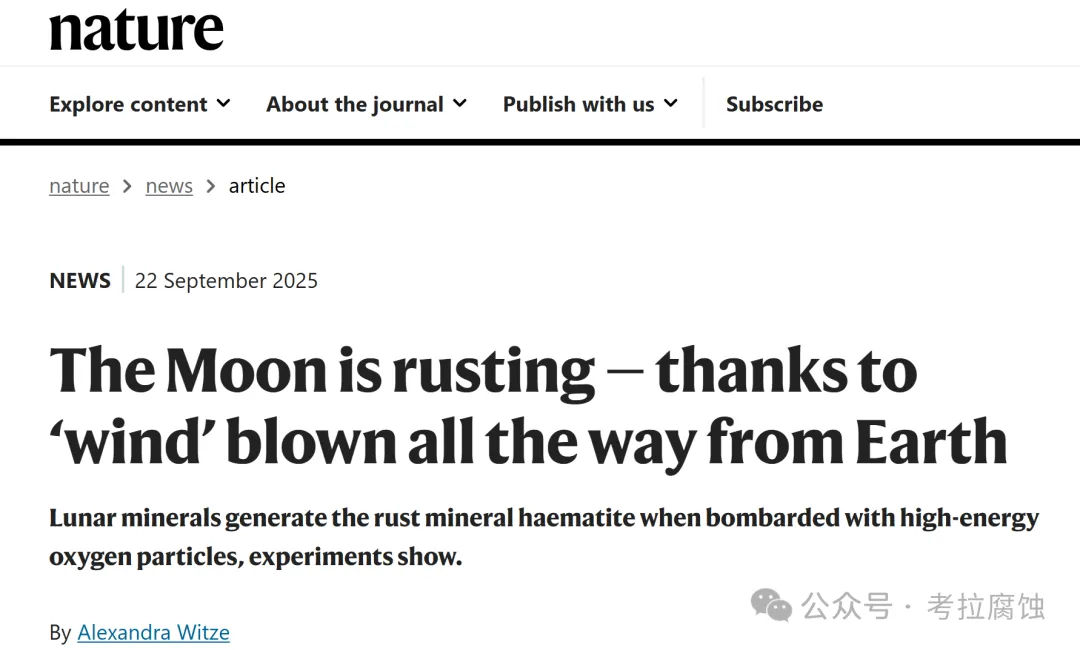Screen dimensions: 1080x650
Task: Open the Publish with us menu
Action: pyautogui.click(x=578, y=104)
